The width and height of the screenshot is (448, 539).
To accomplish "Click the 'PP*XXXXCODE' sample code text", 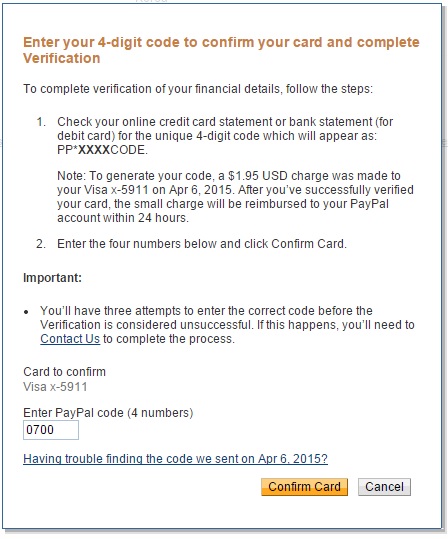I will click(102, 150).
